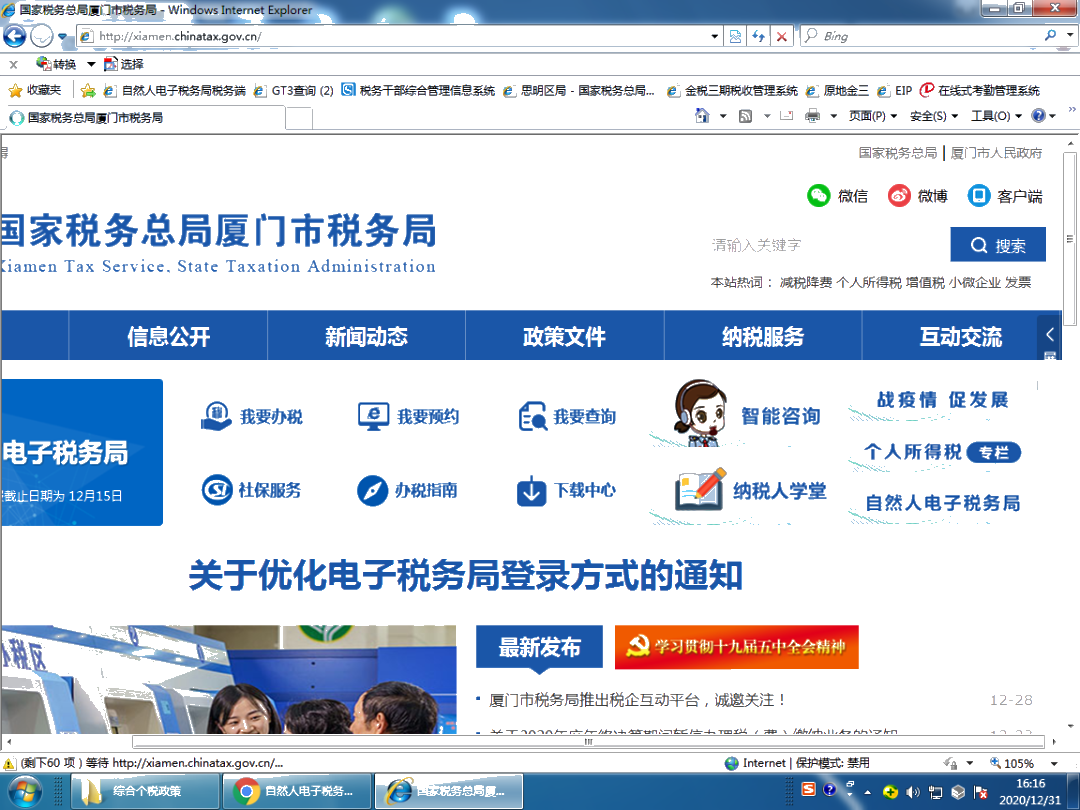Open the 信息公开 menu item
1080x810 pixels.
167,337
